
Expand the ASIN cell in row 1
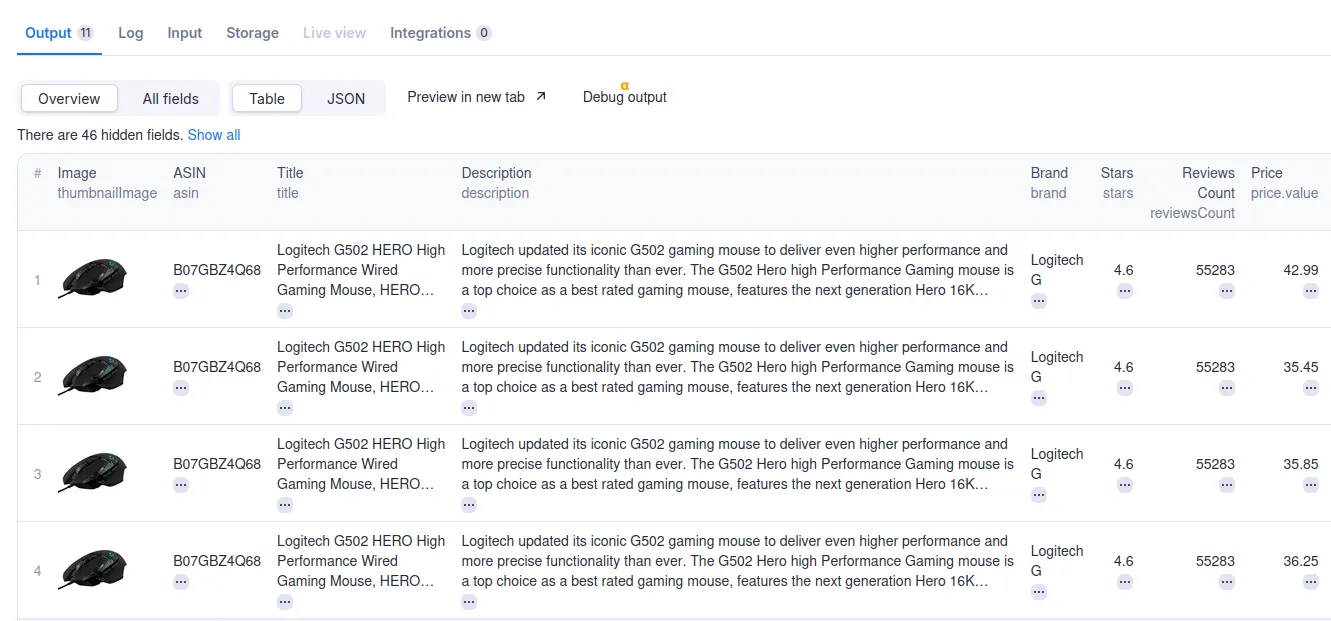181,291
